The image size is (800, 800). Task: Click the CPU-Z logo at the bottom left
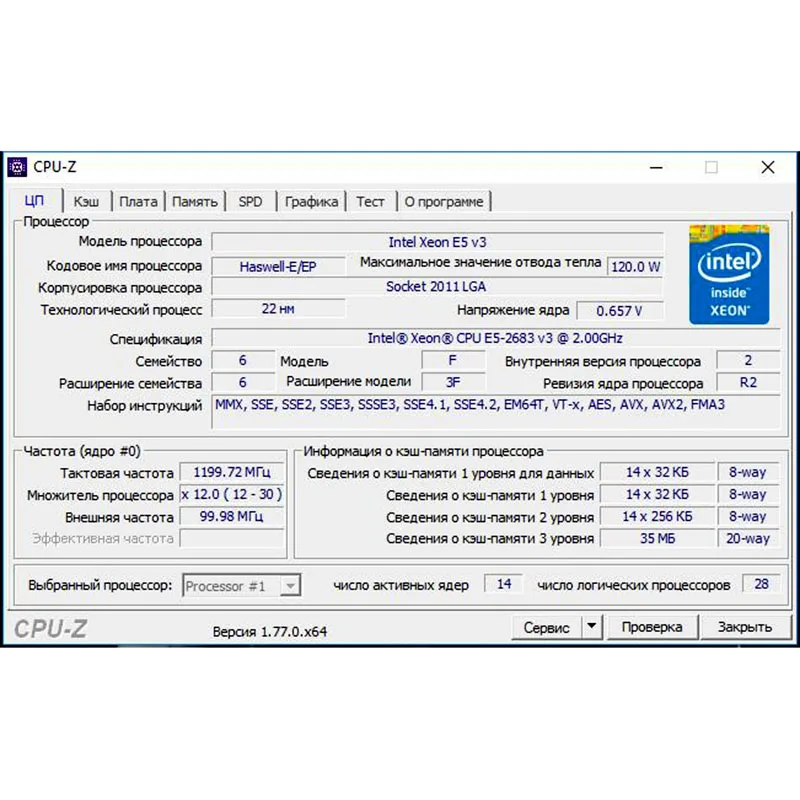point(52,627)
